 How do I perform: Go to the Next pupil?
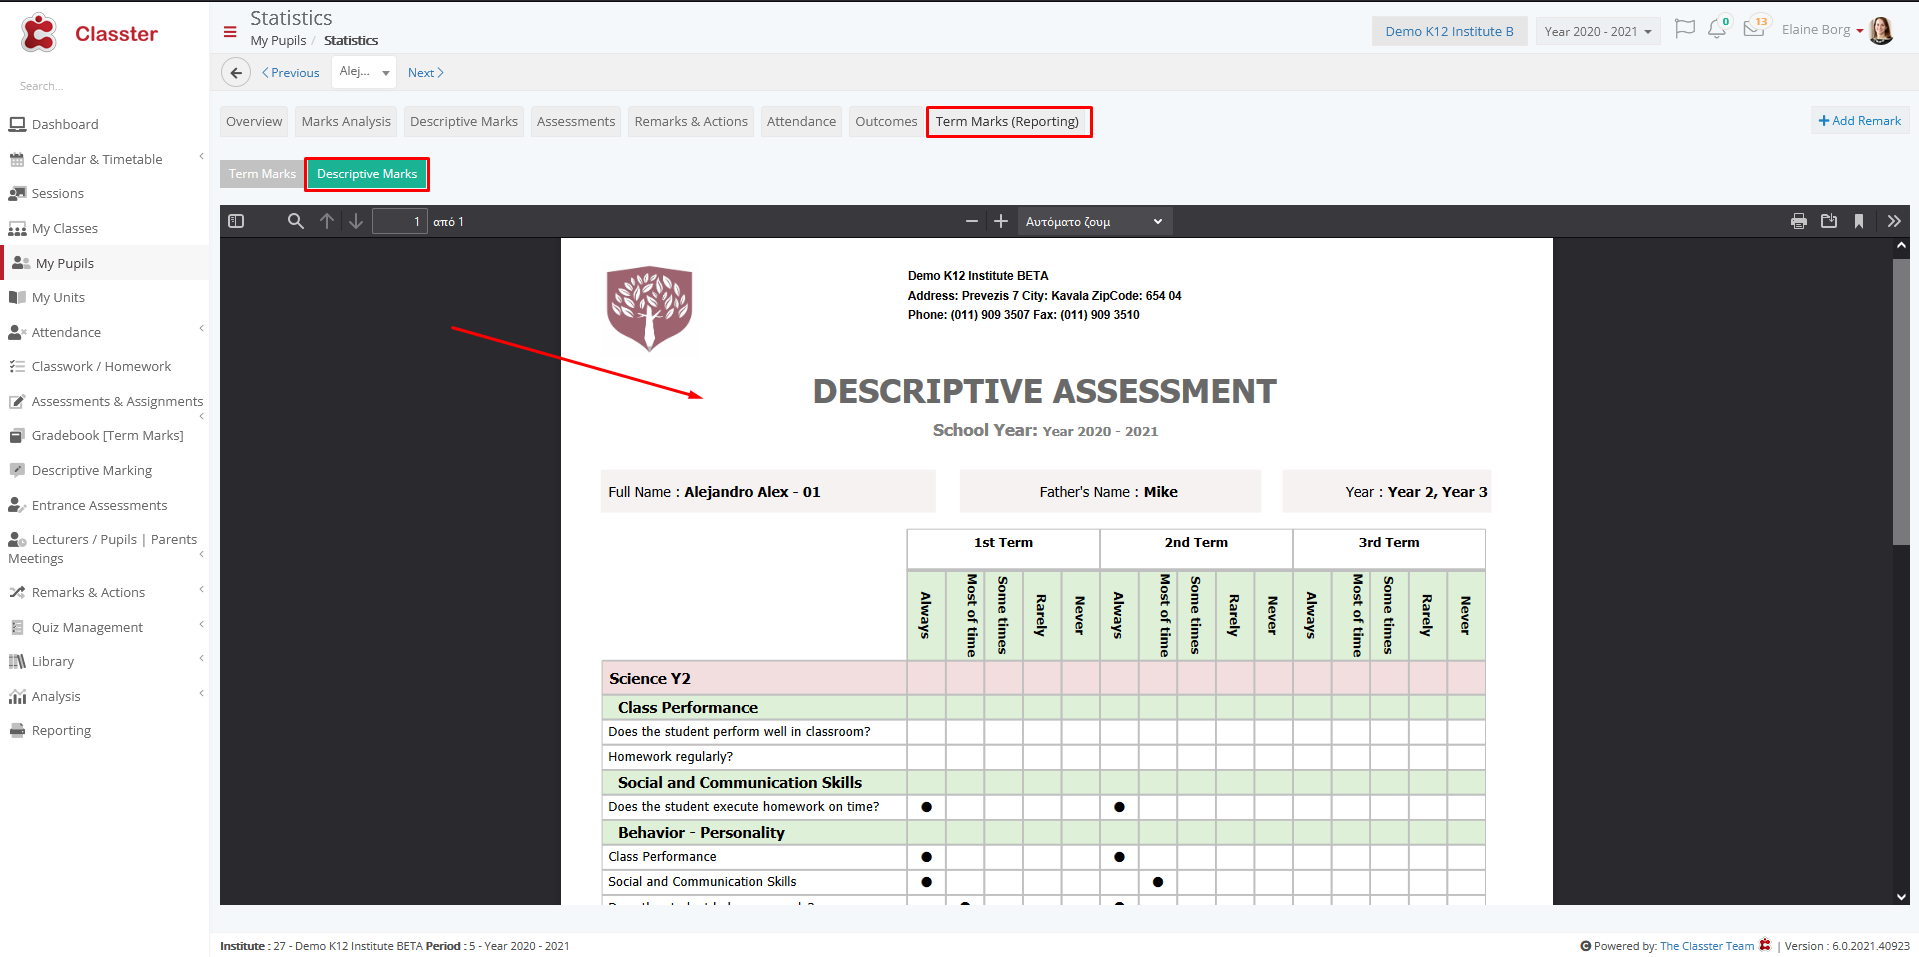click(426, 72)
